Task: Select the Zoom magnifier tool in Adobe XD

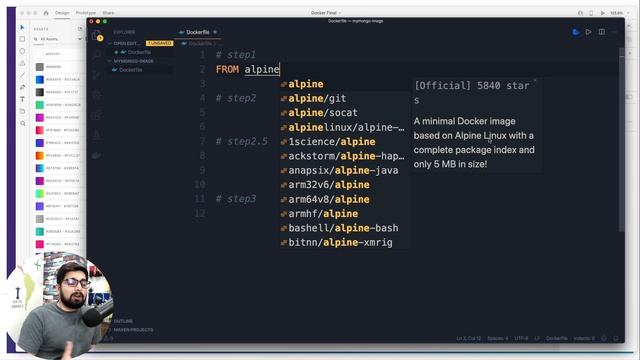Action: (23, 123)
